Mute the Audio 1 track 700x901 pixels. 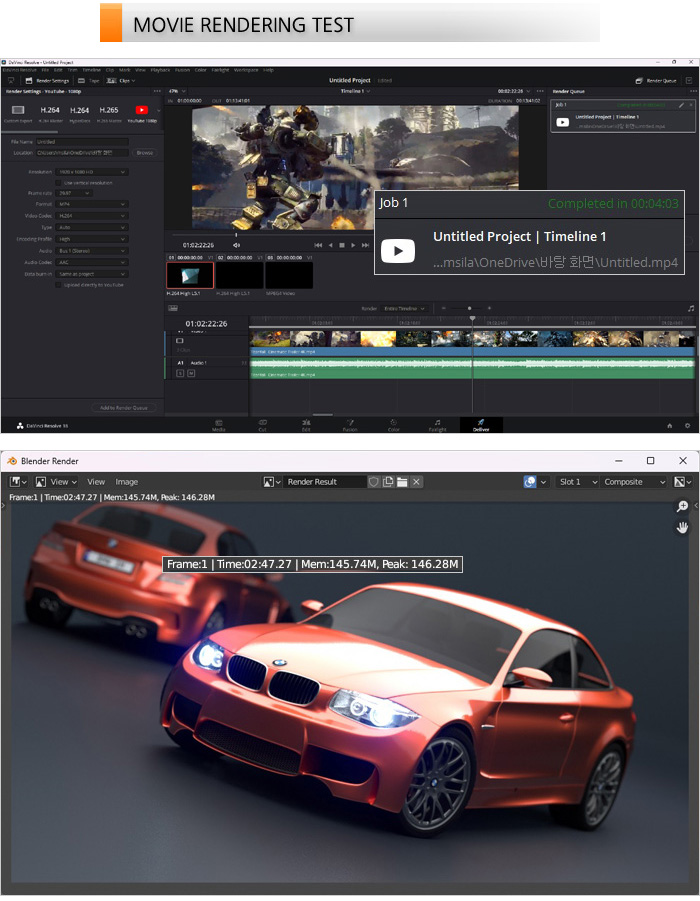pyautogui.click(x=191, y=374)
